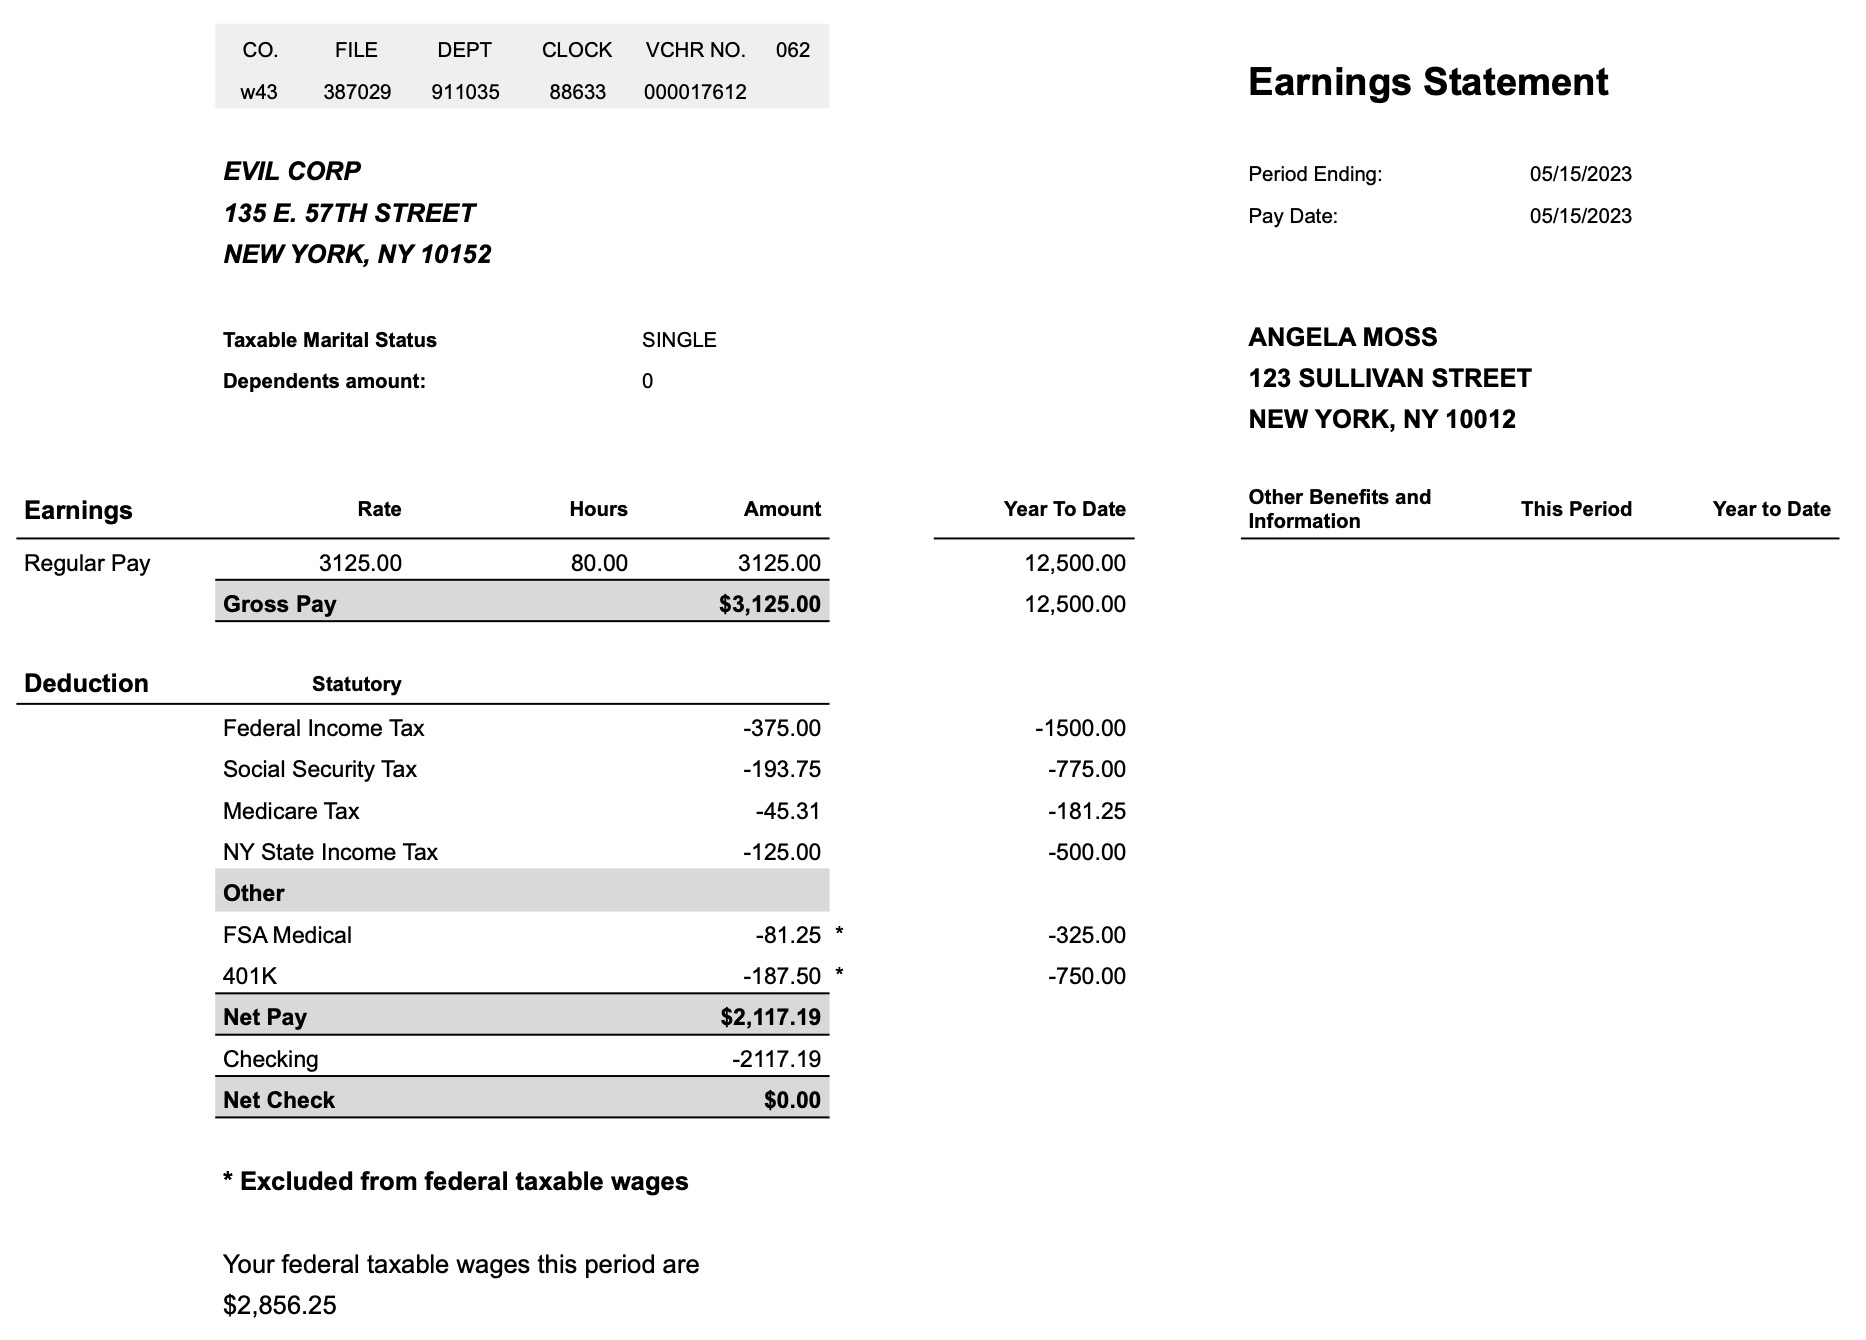Click the marital status value SINGLE
Image resolution: width=1866 pixels, height=1340 pixels.
(679, 340)
